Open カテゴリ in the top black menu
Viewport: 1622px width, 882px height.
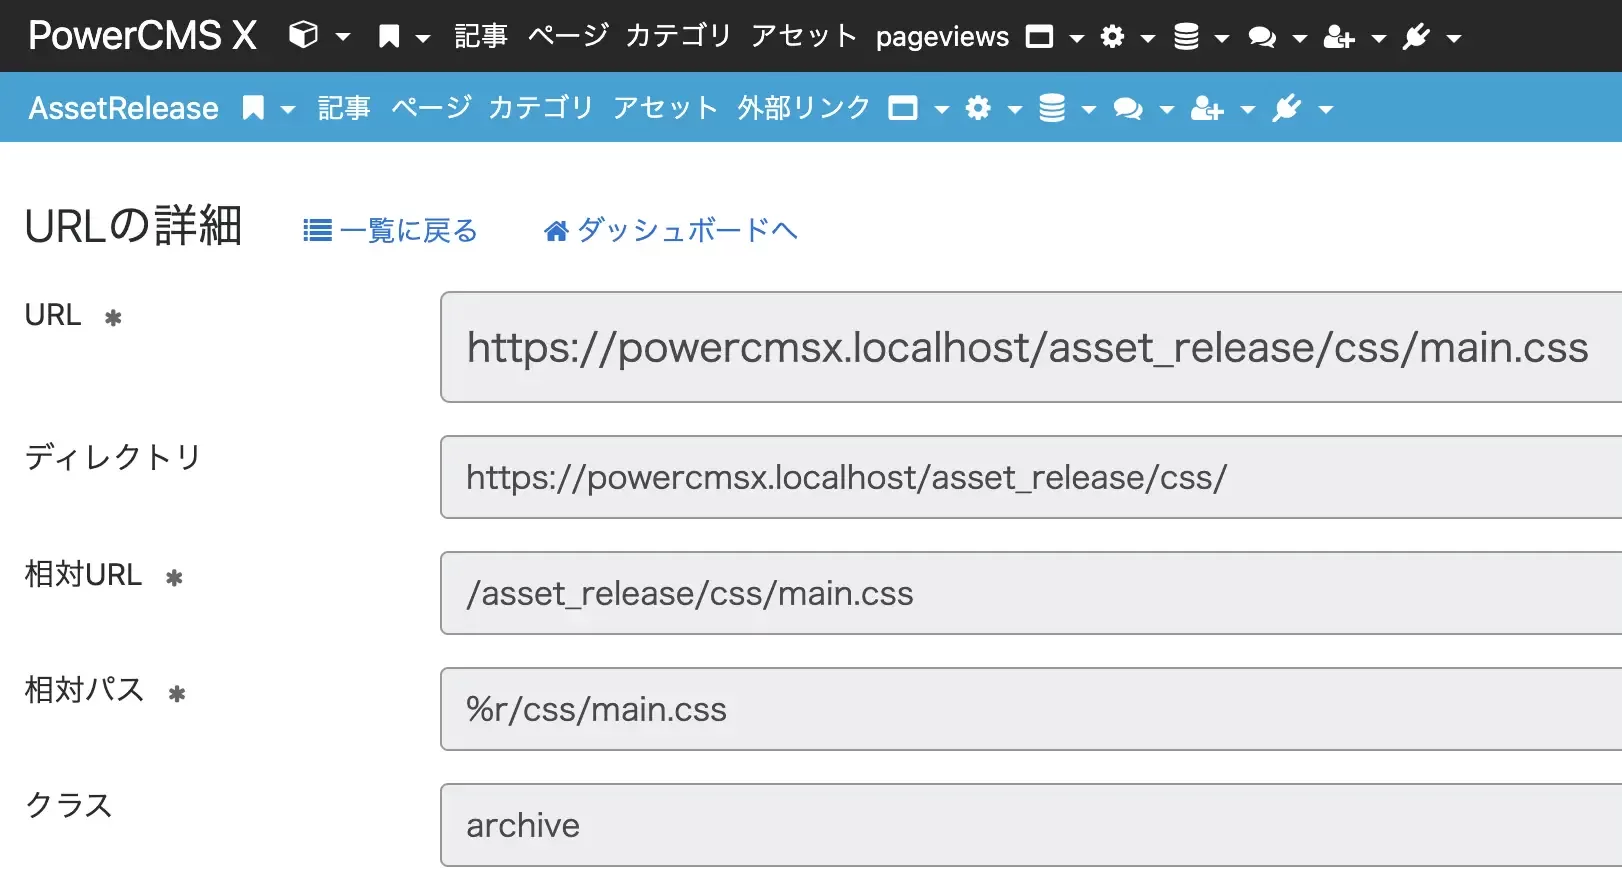click(679, 36)
